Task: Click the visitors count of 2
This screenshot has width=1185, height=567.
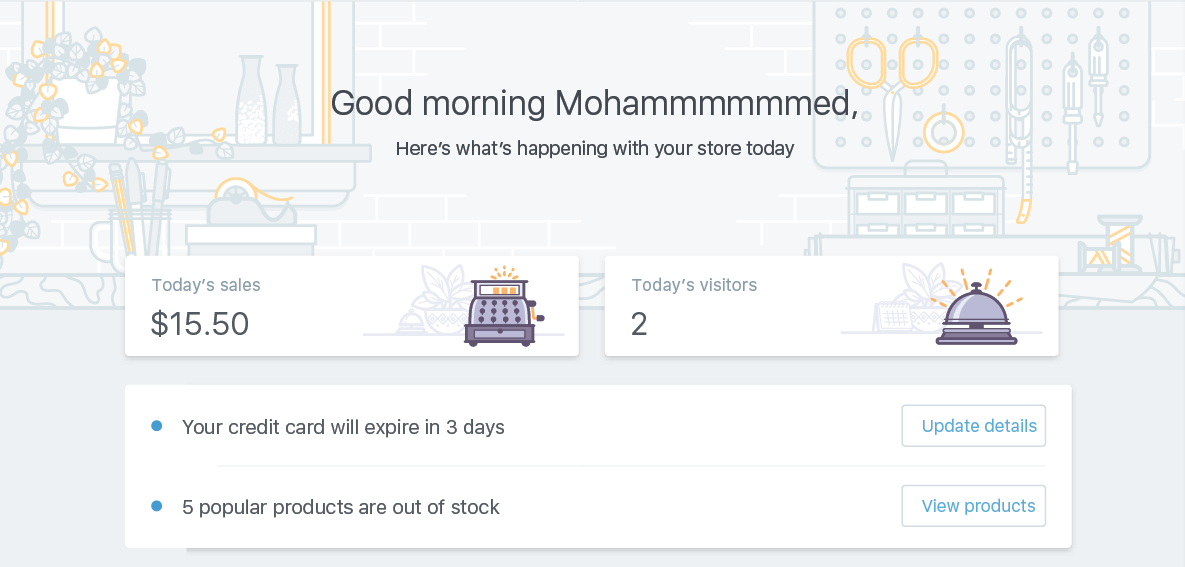Action: pos(640,323)
